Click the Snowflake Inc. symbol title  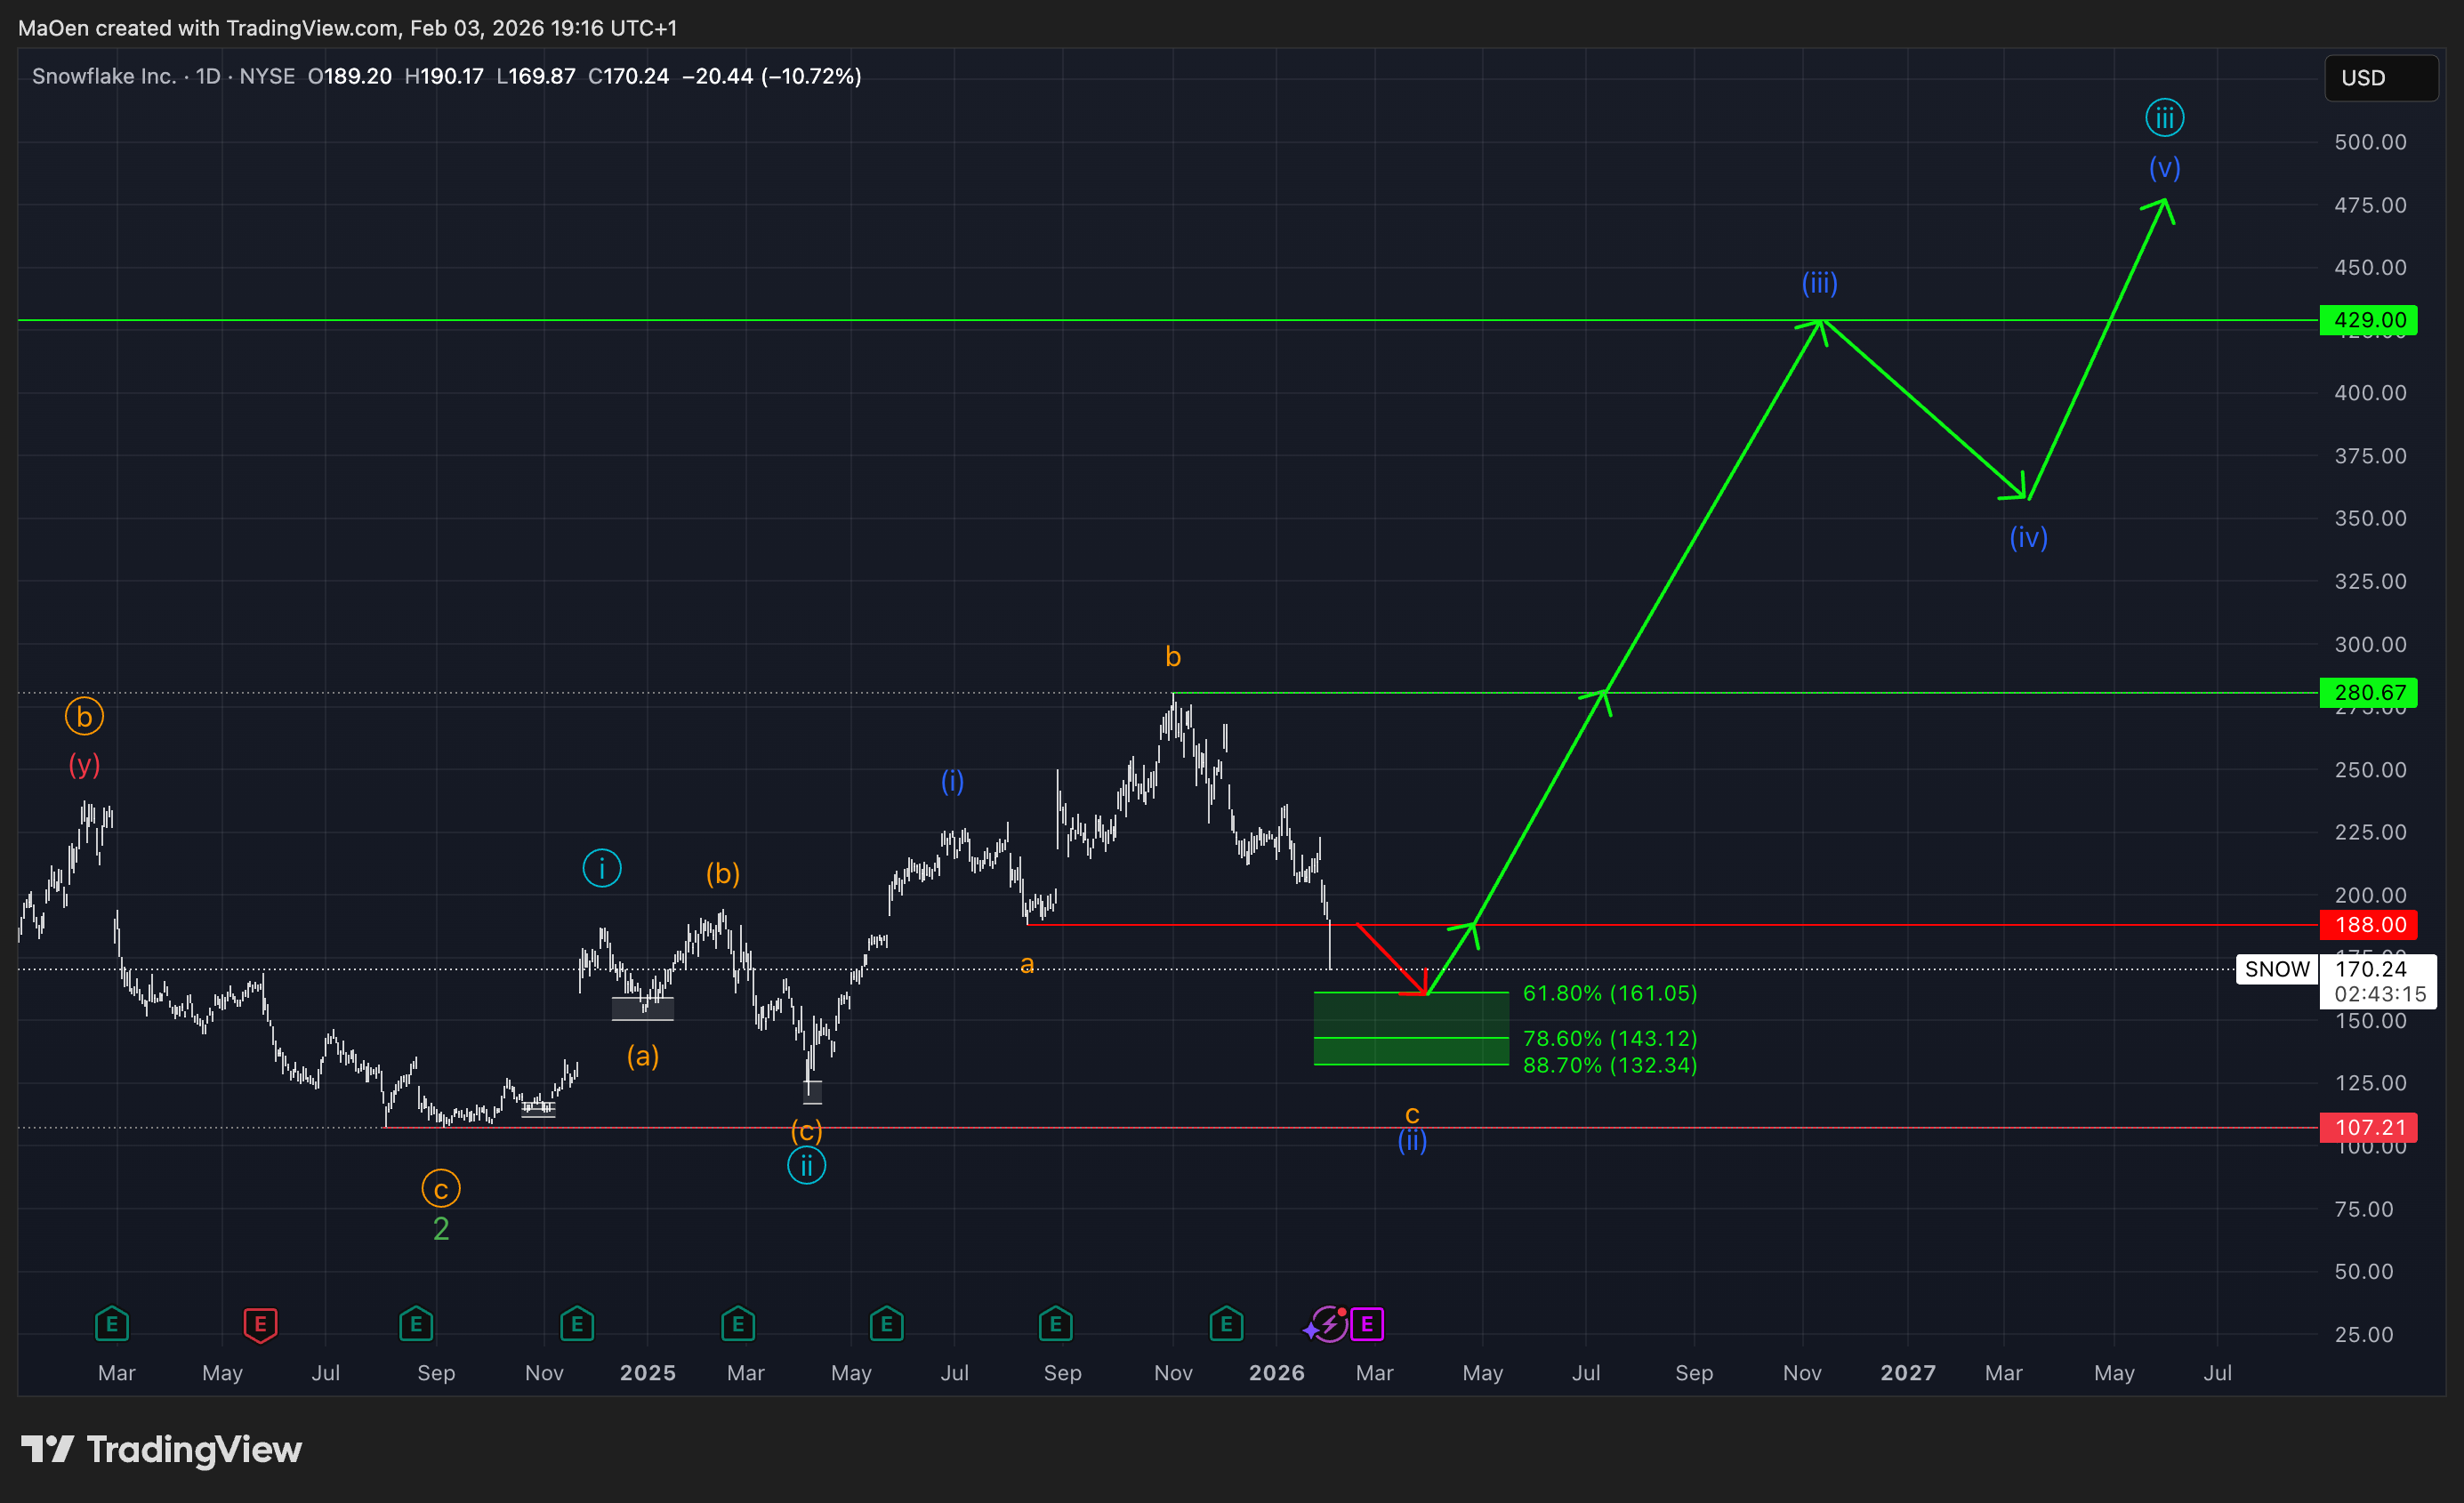point(104,76)
